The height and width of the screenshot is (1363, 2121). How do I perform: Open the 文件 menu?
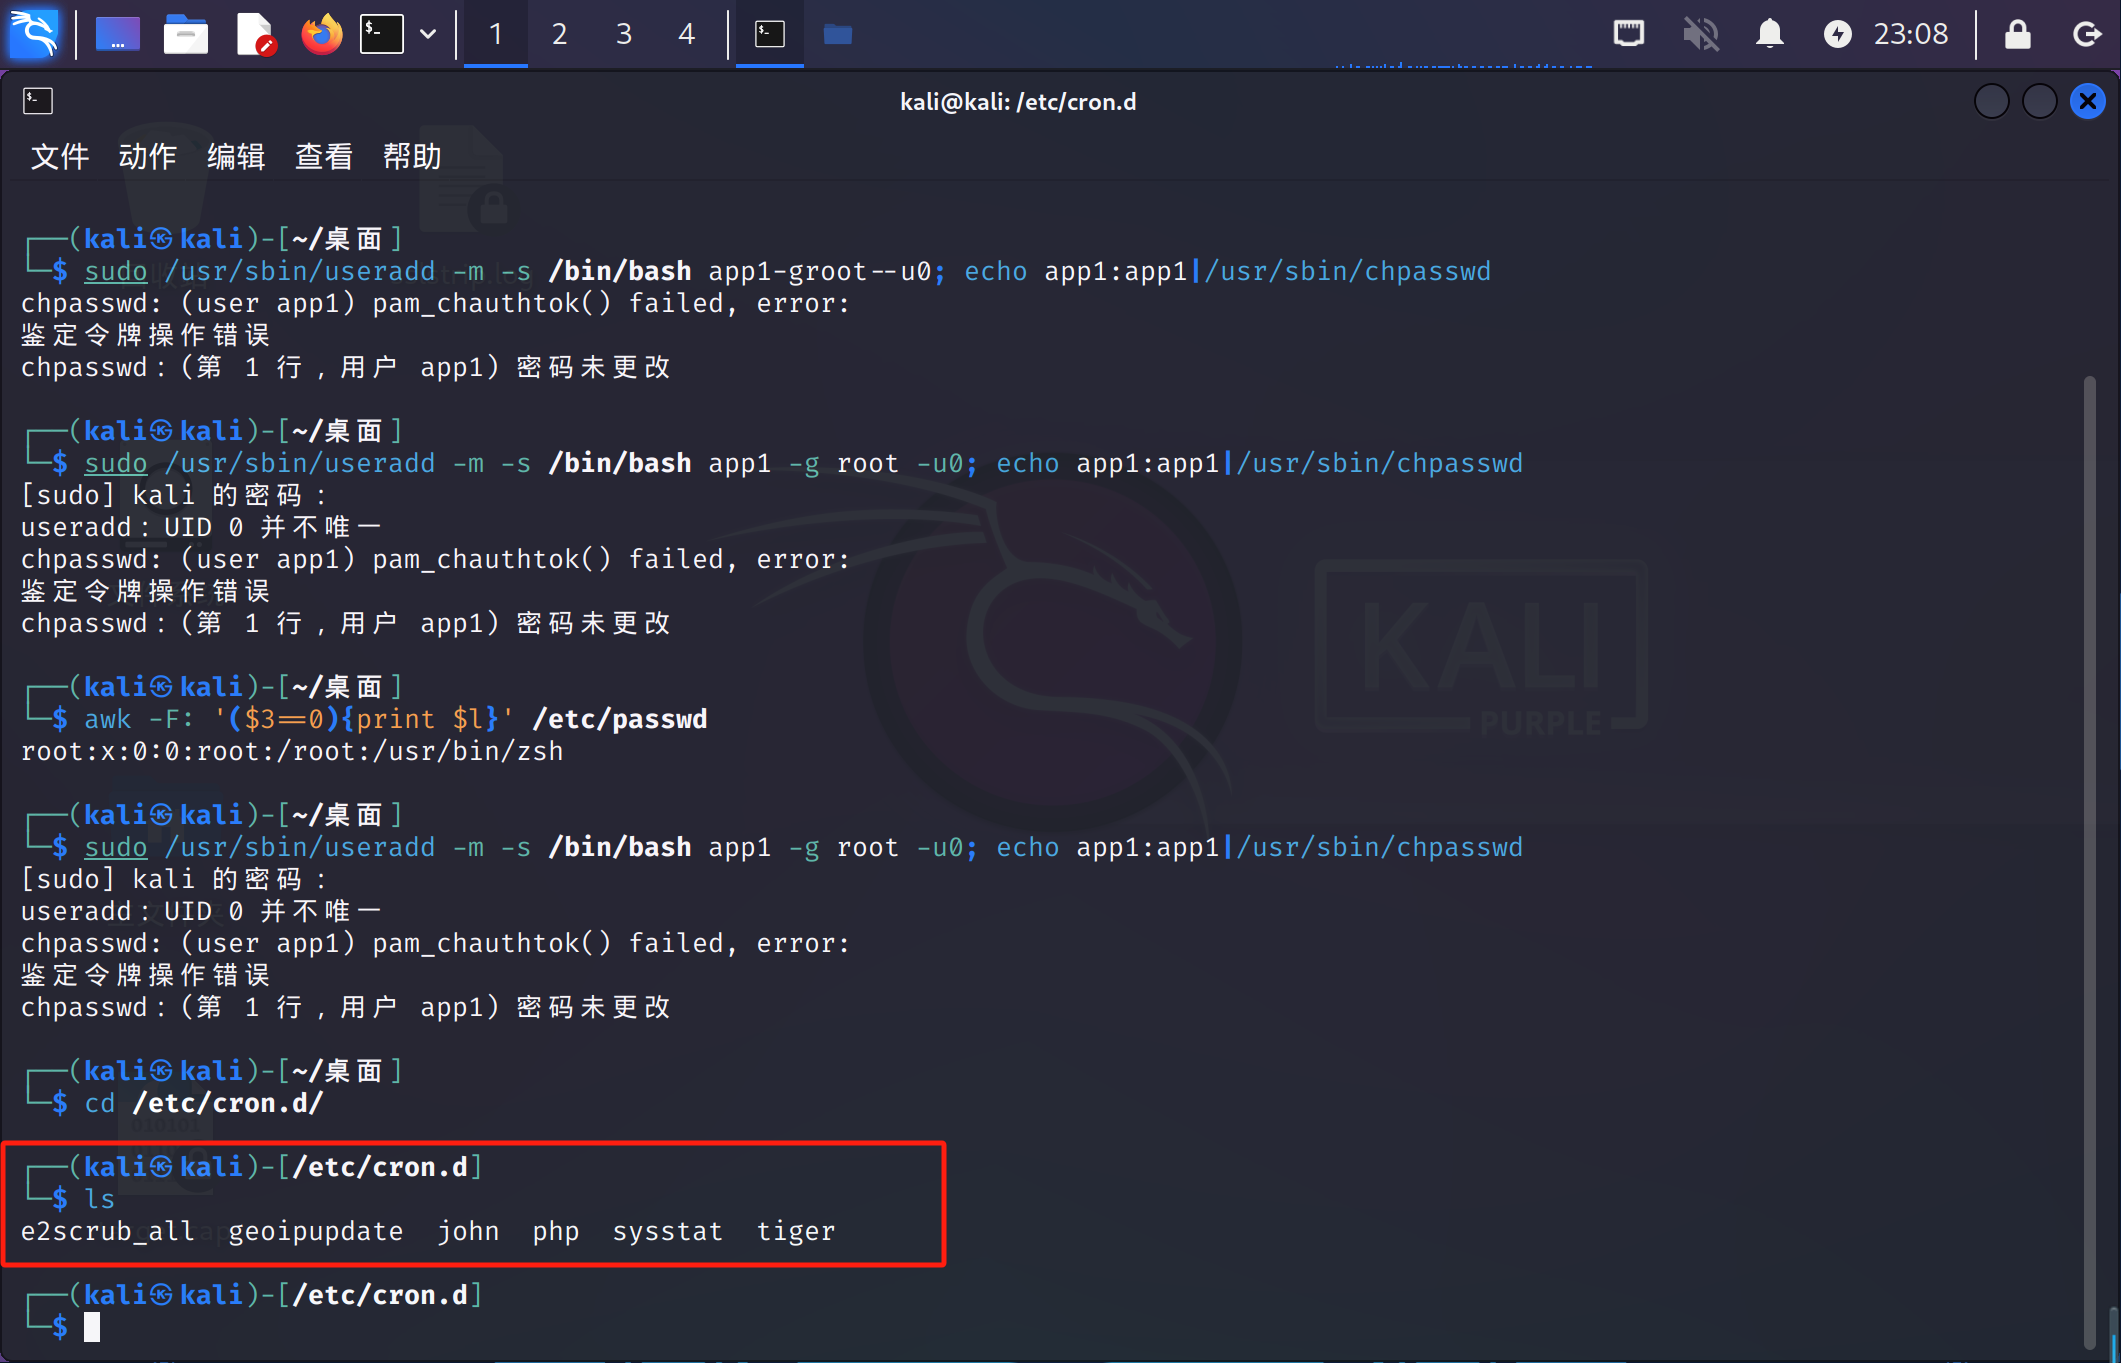60,156
